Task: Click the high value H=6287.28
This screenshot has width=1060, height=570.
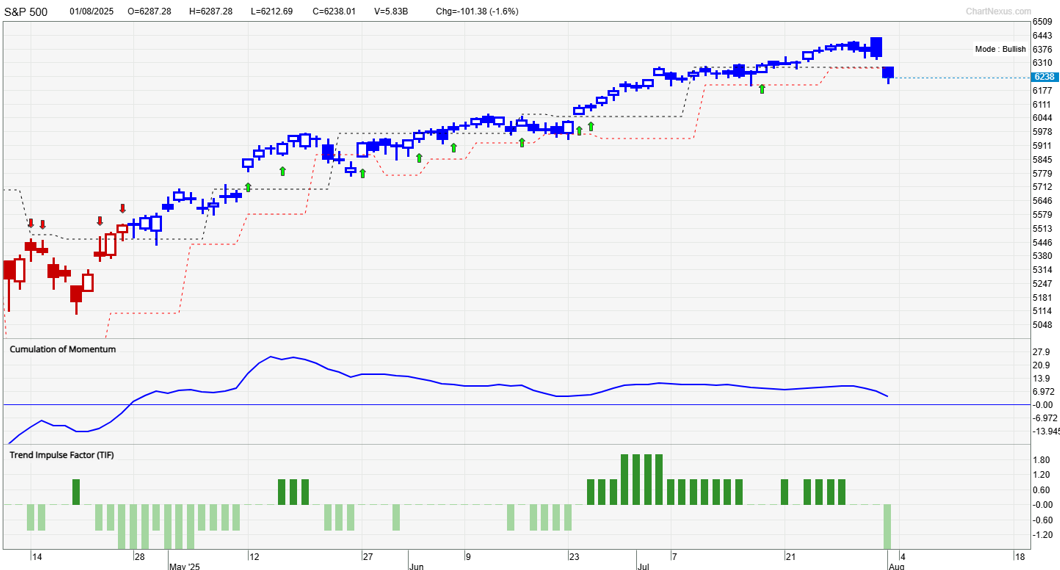Action: 211,11
